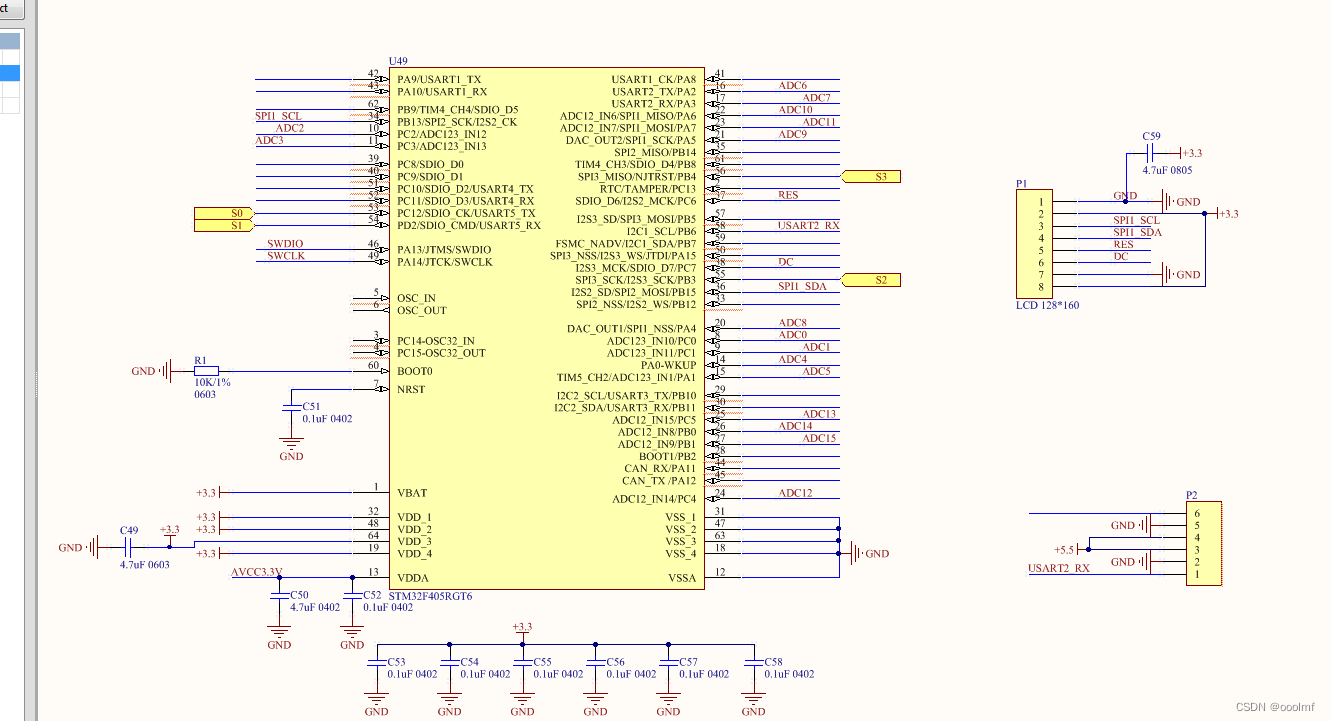Select capacitor C49 symbol
This screenshot has height=721, width=1330.
point(128,547)
